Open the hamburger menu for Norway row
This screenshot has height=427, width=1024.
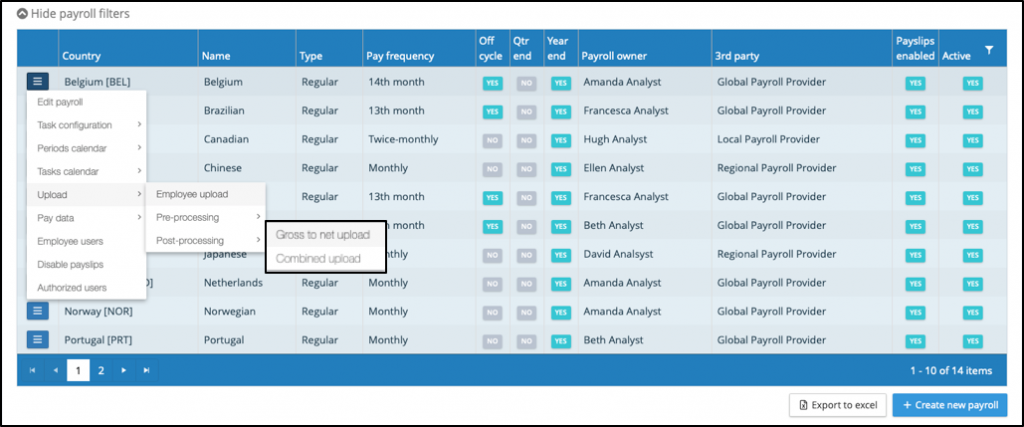tap(37, 311)
